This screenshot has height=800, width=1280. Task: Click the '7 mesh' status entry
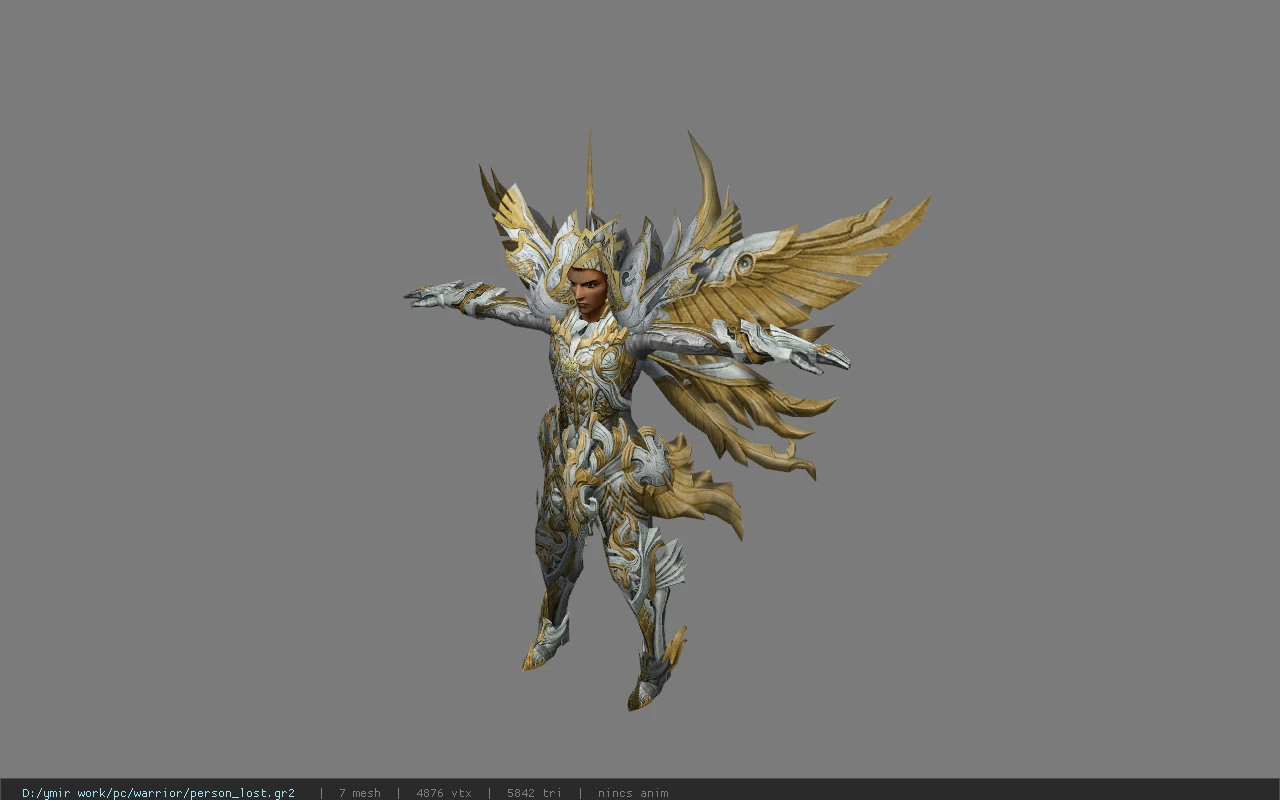click(x=359, y=793)
